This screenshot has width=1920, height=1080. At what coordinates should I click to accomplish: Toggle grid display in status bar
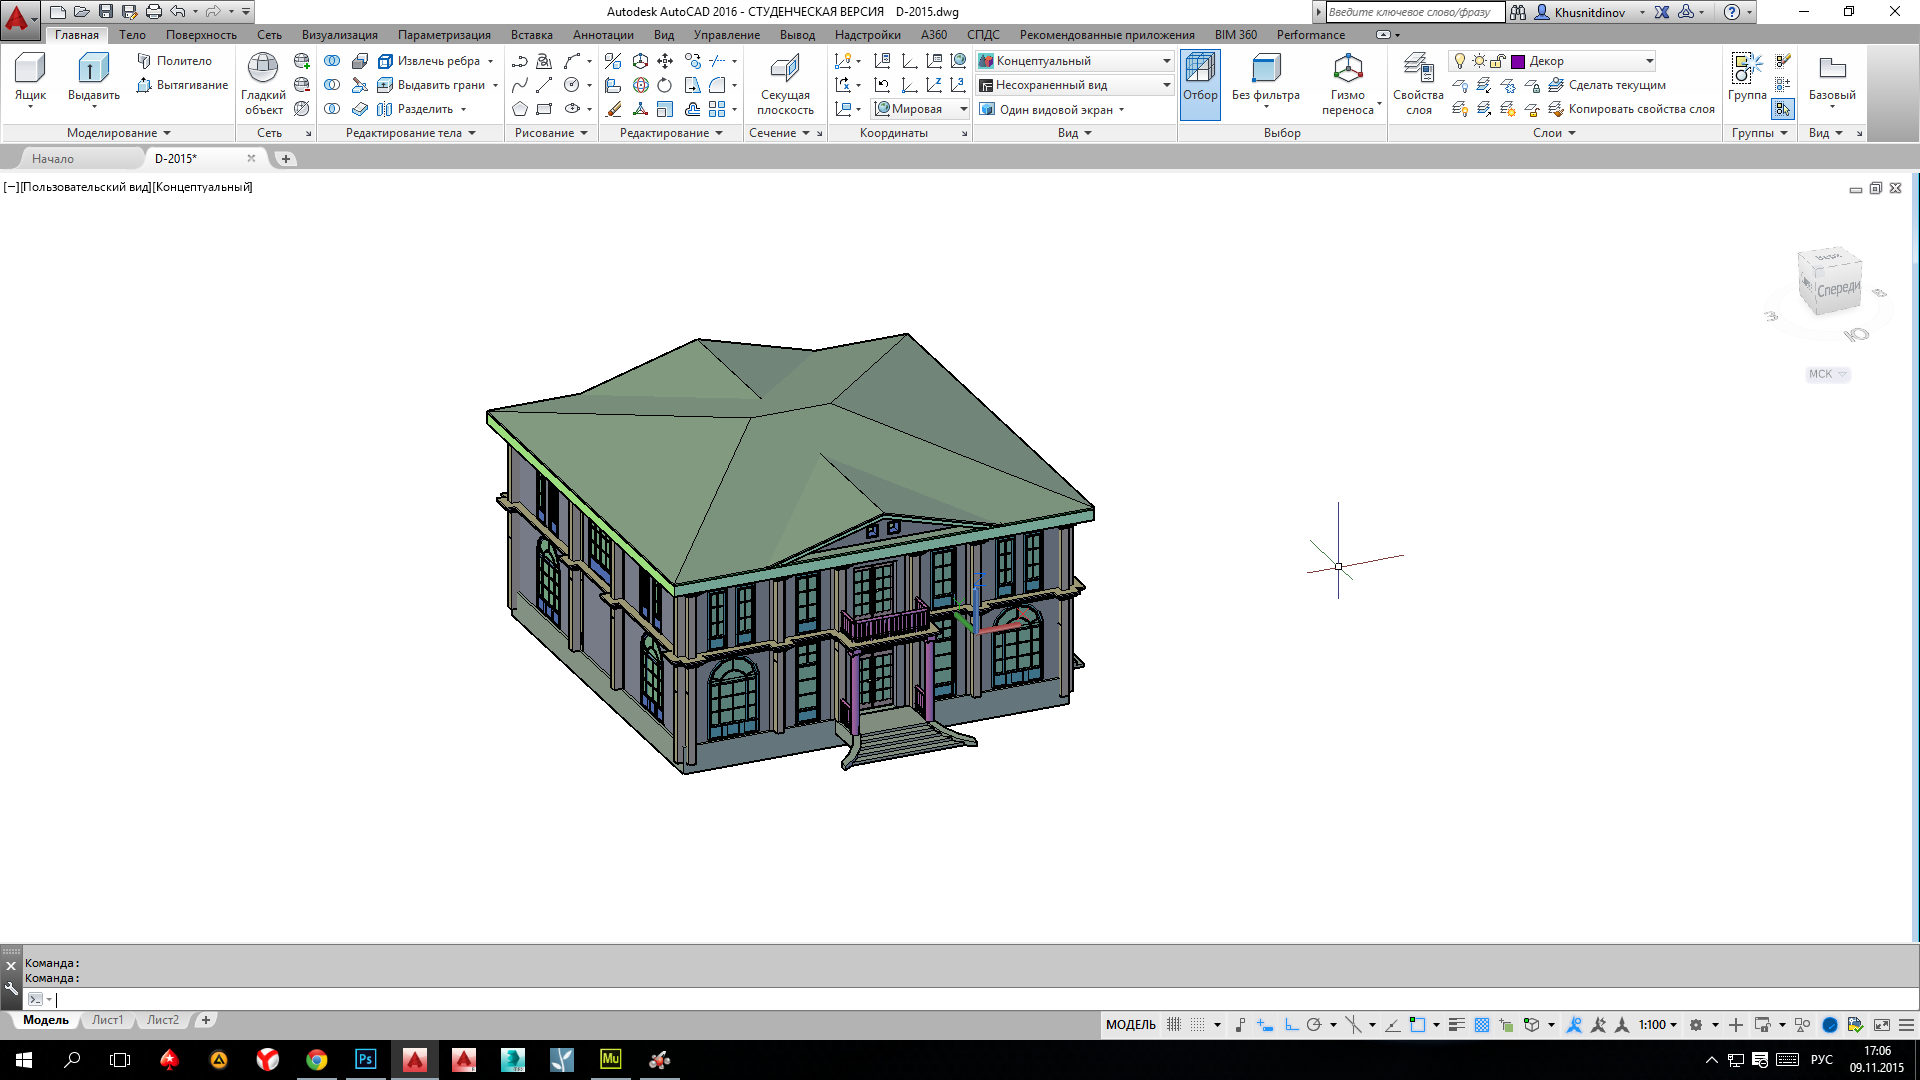click(1174, 1025)
